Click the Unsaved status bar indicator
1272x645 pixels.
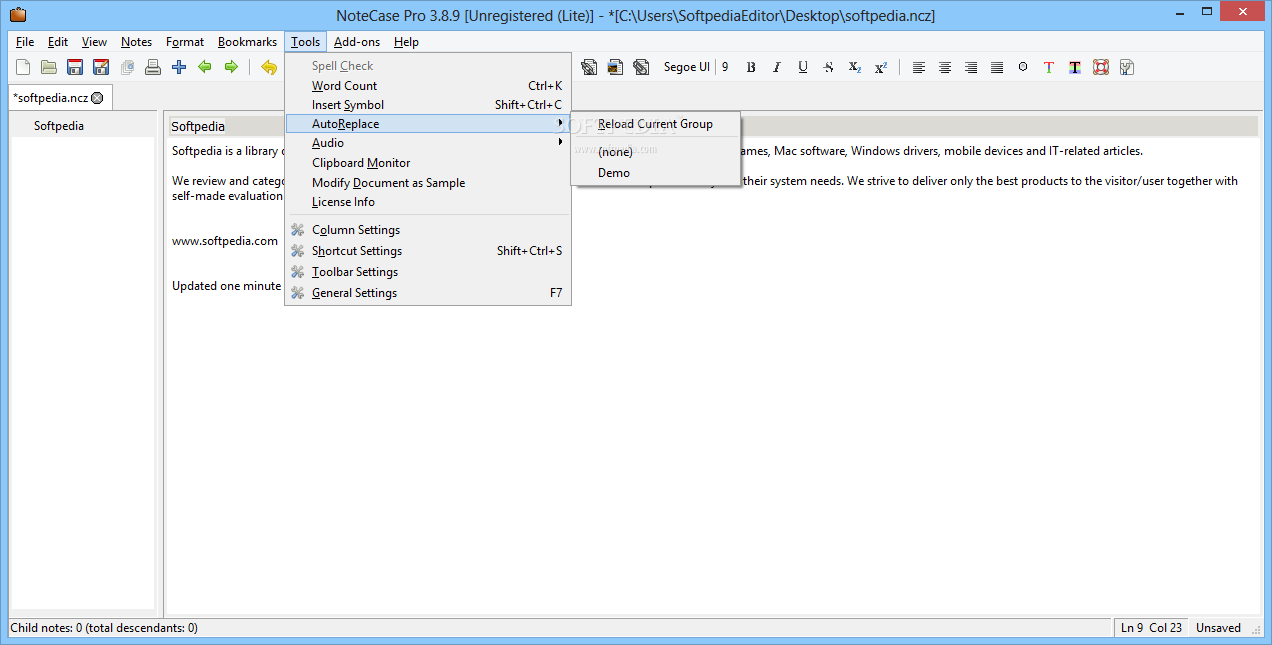[1218, 628]
